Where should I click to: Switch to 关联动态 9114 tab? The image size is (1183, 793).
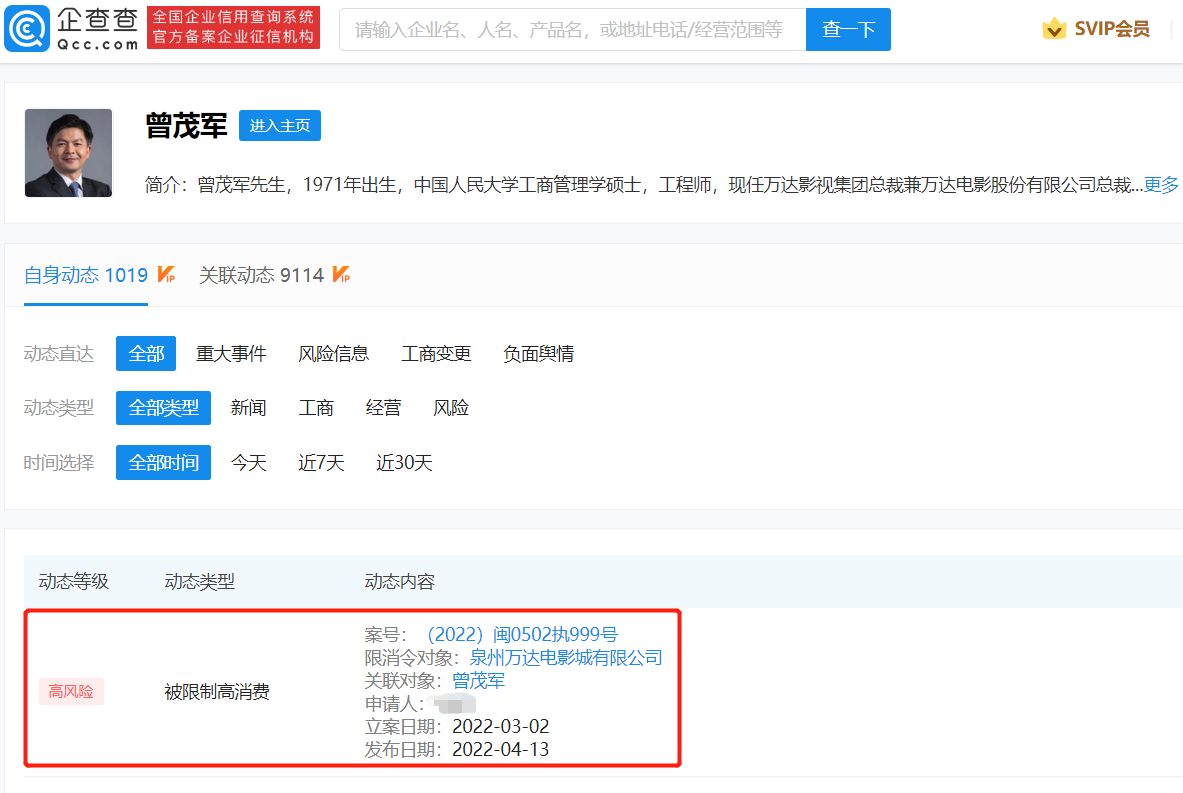261,275
